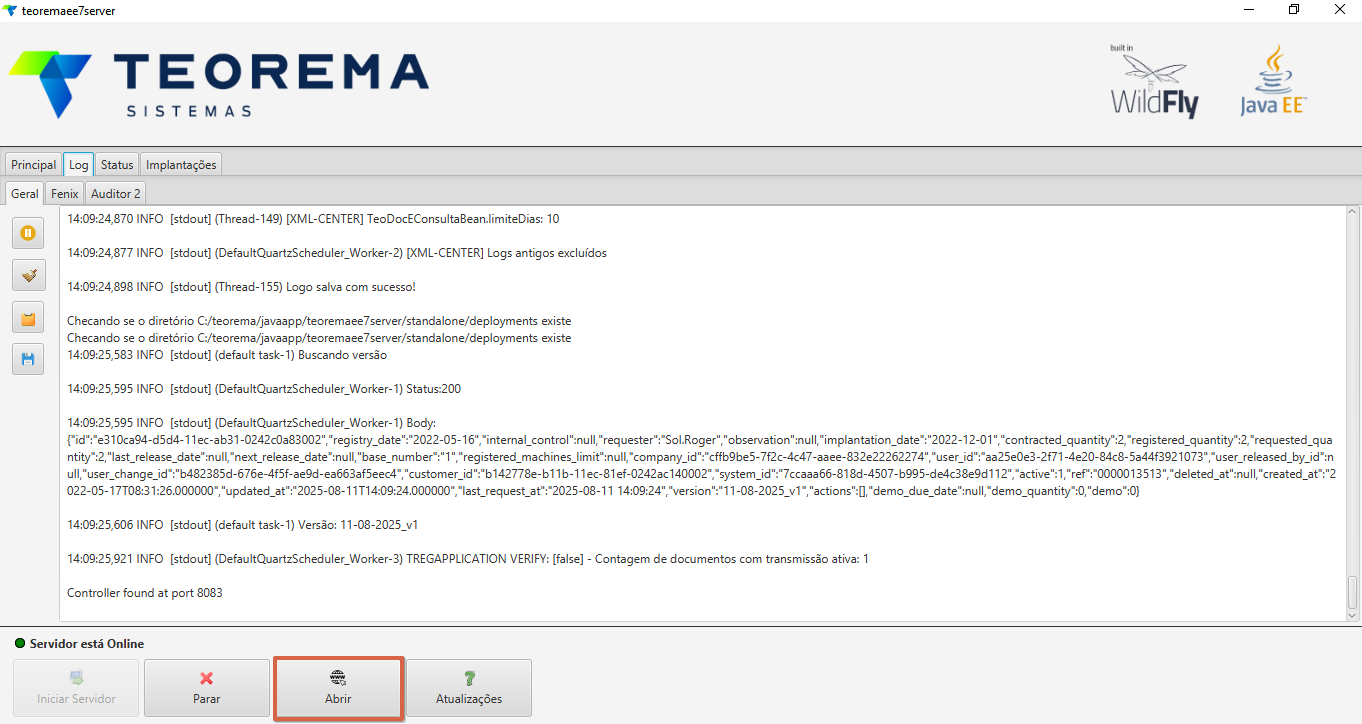Screen dimensions: 1362x724
Task: Pause log output with the pause icon
Action: click(x=28, y=233)
